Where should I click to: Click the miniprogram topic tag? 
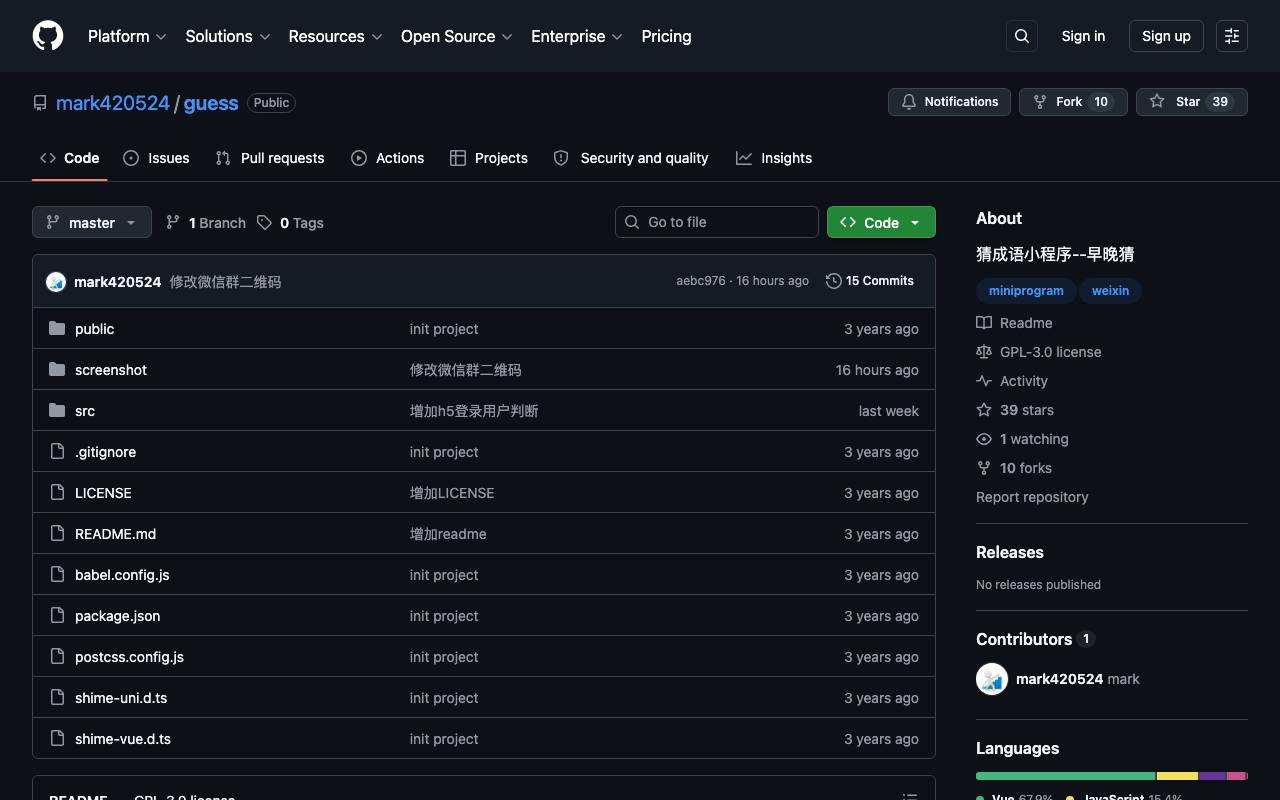pos(1026,291)
